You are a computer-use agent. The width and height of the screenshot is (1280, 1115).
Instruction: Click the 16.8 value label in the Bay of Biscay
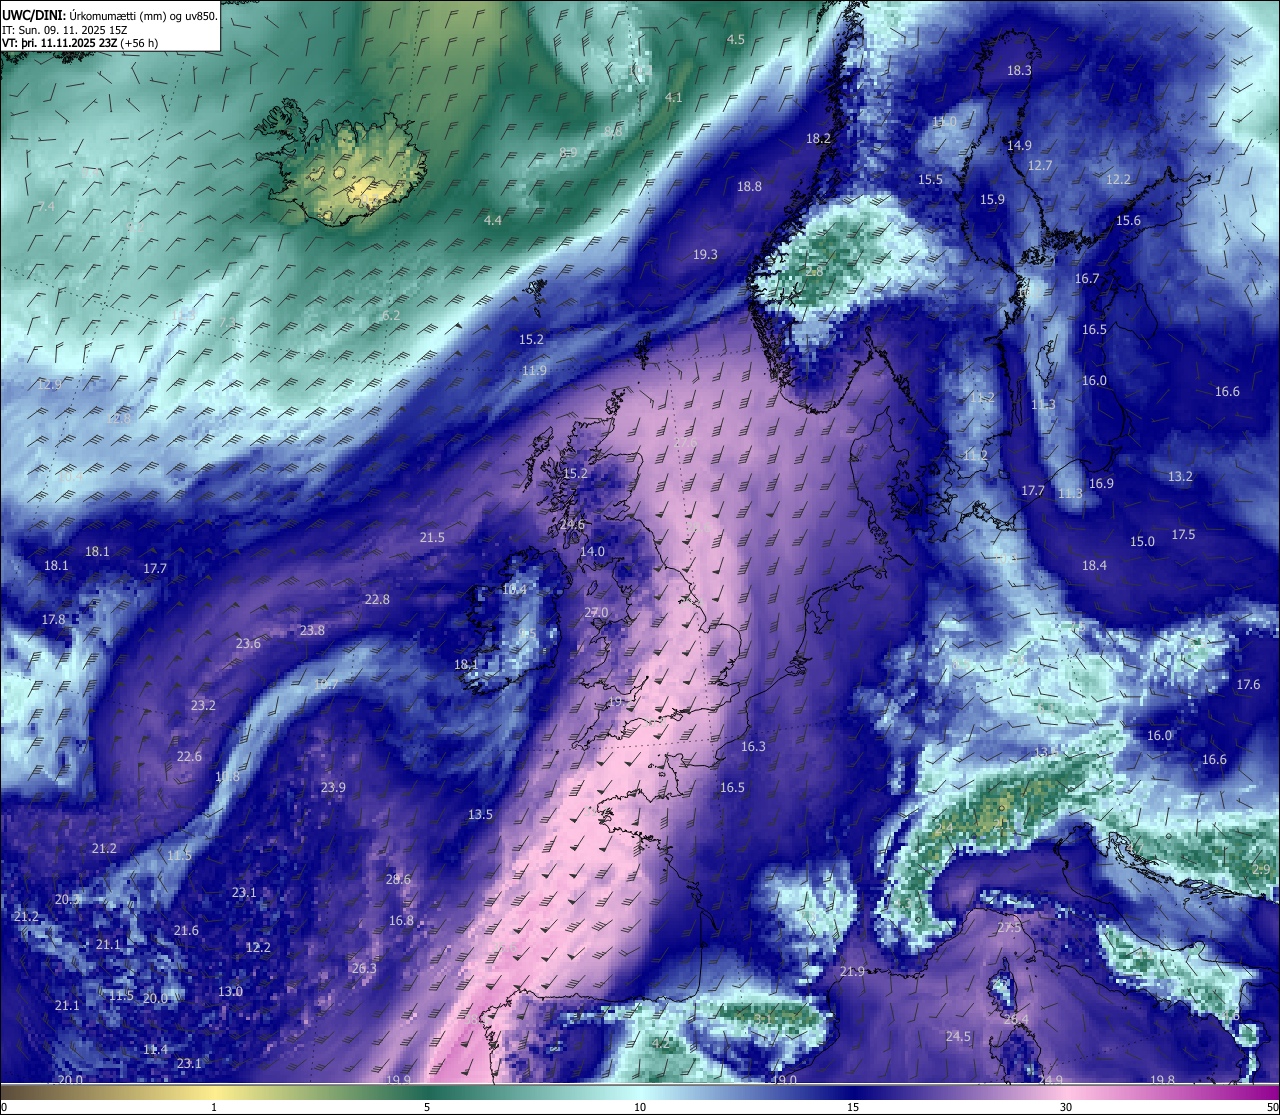point(401,921)
